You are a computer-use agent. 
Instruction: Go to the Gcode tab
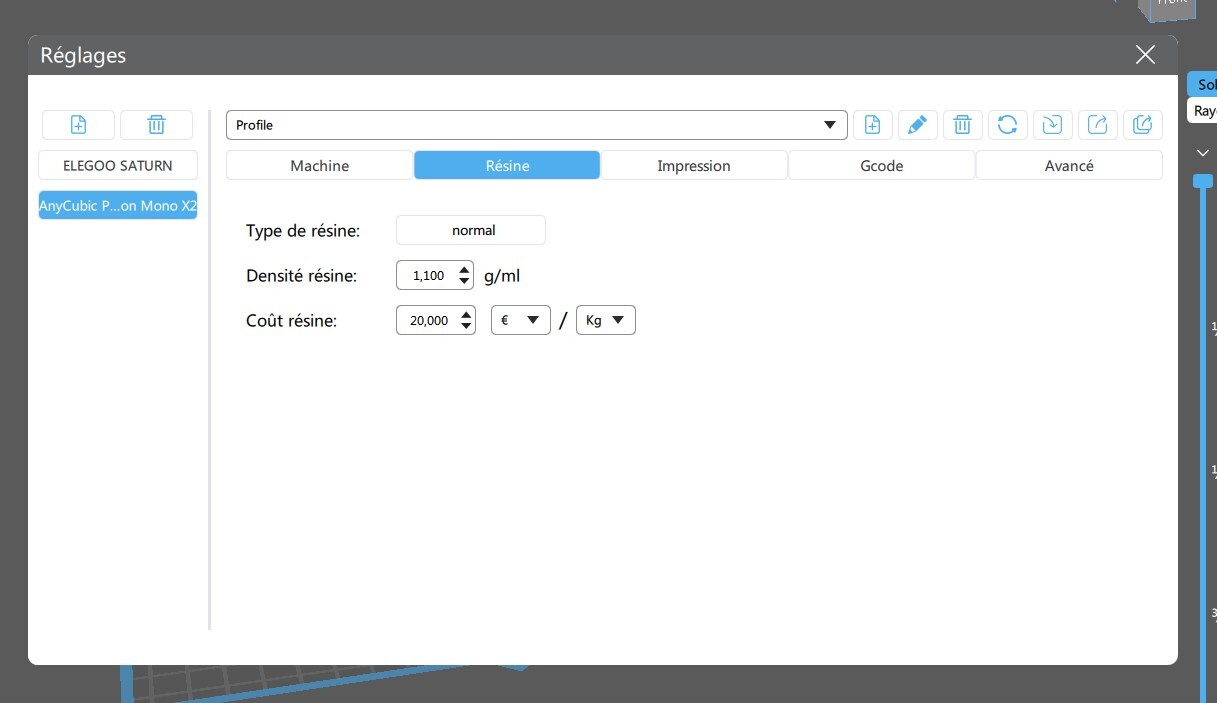[x=881, y=165]
